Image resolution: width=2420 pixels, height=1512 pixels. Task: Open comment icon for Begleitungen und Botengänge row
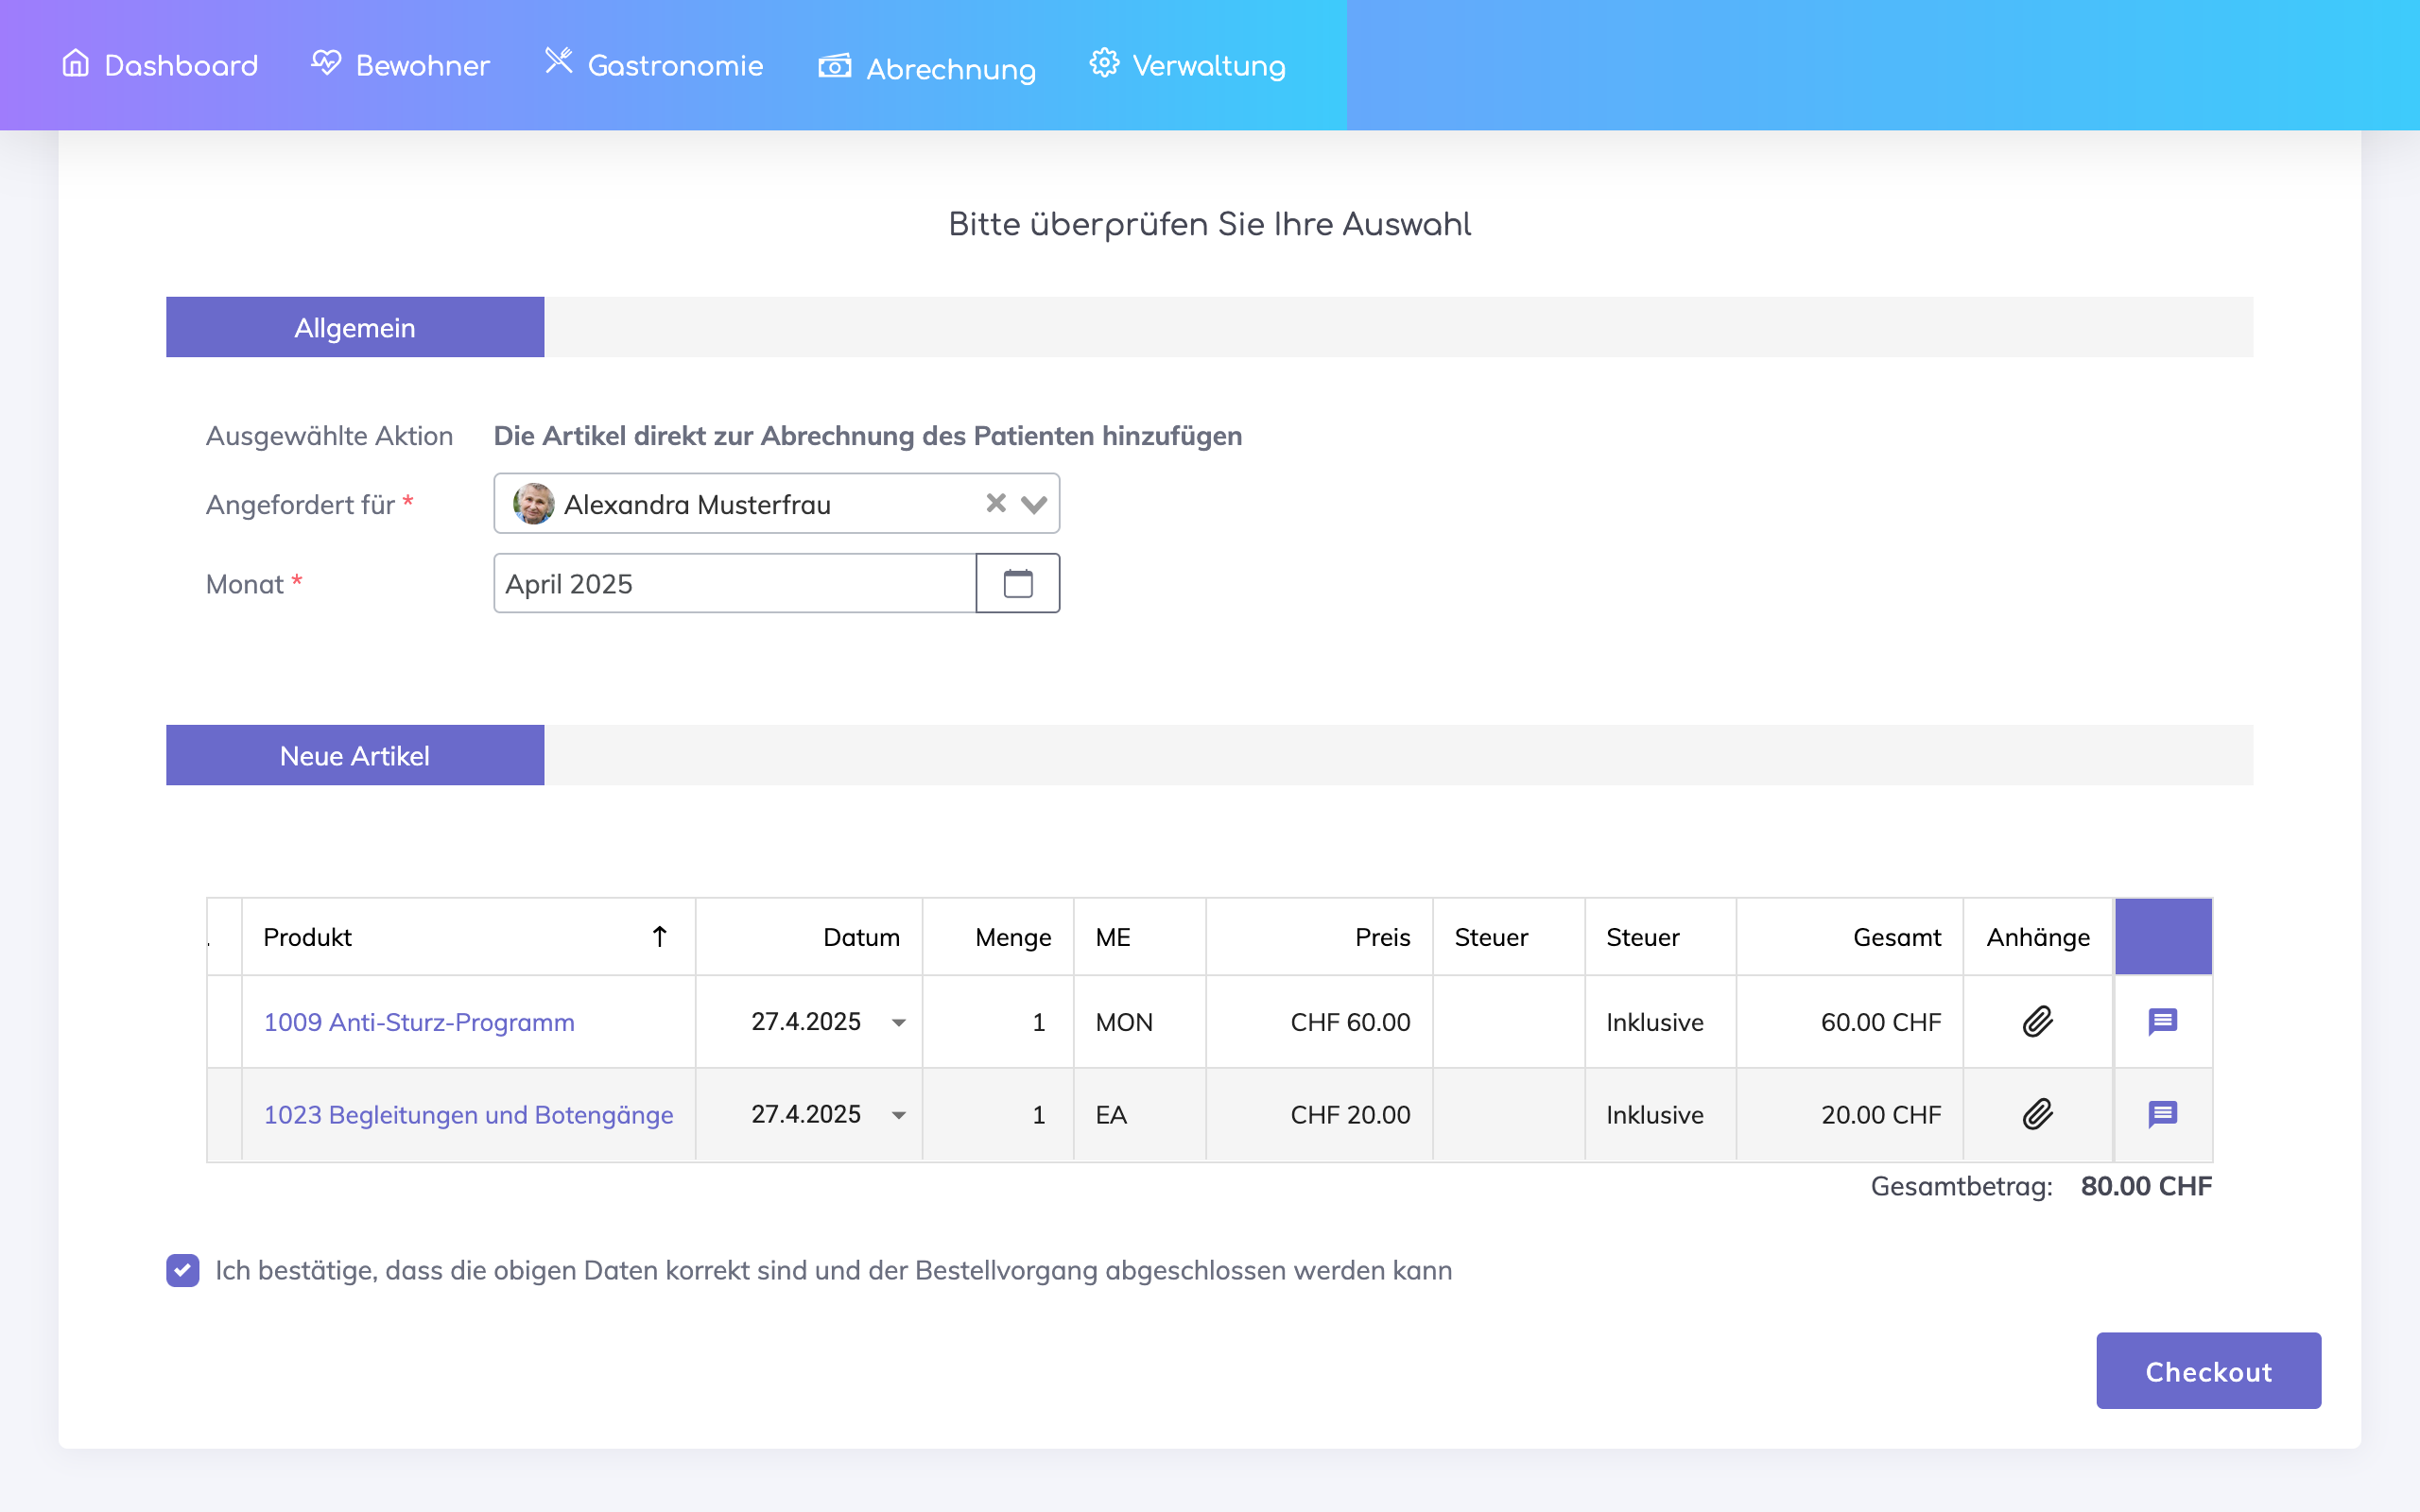point(2162,1114)
